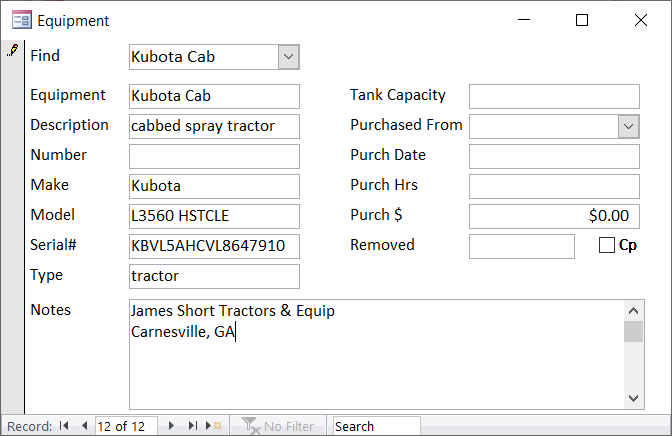The image size is (672, 436).
Task: Select the Tank Capacity field
Action: 553,96
